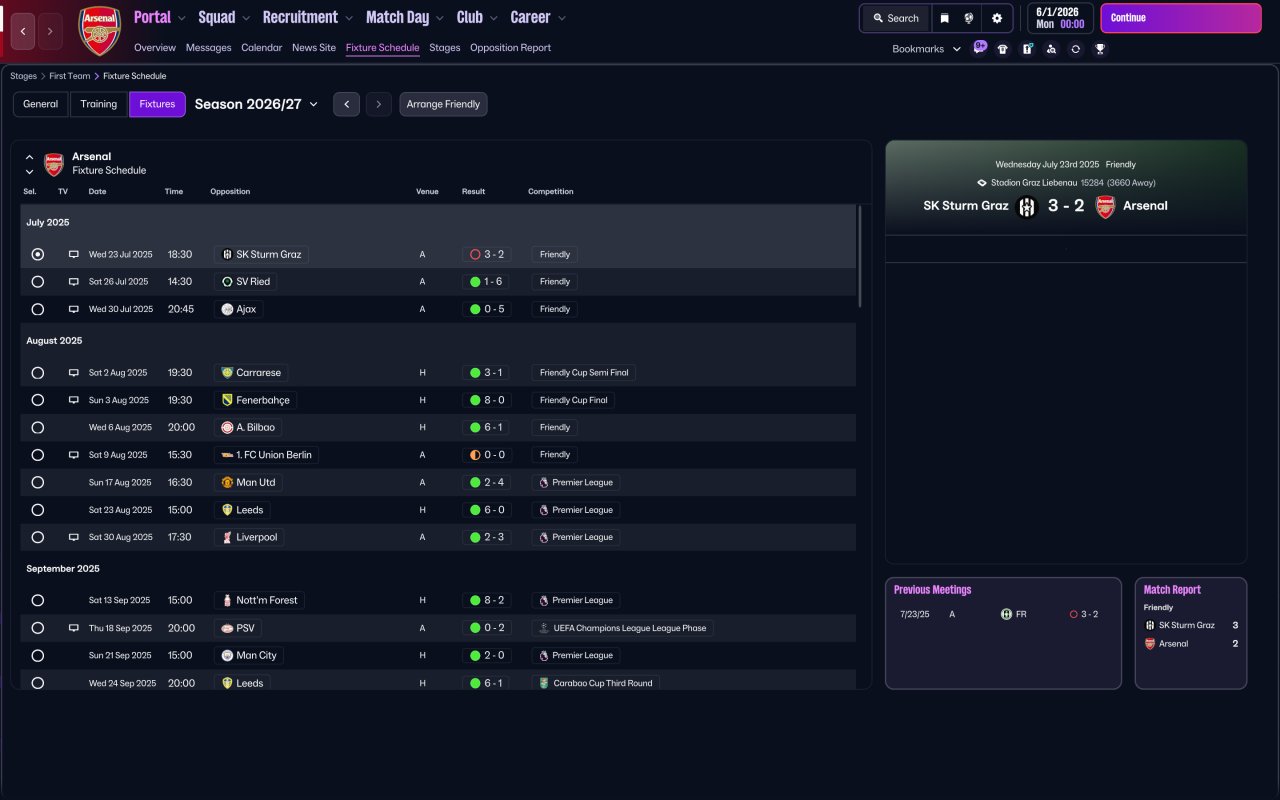Click the trophy icon in the bookmarks bar
Viewport: 1280px width, 800px height.
1100,49
